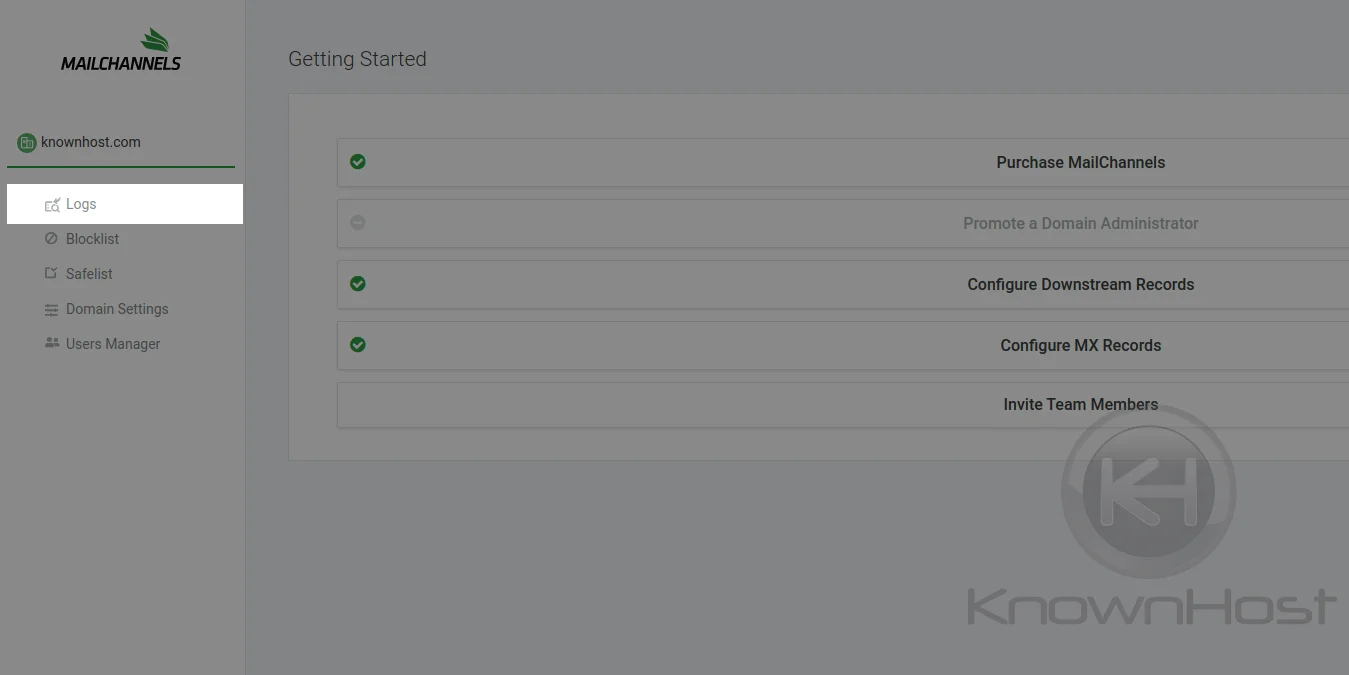This screenshot has width=1349, height=675.
Task: Click the Users Manager people icon
Action: tap(52, 343)
